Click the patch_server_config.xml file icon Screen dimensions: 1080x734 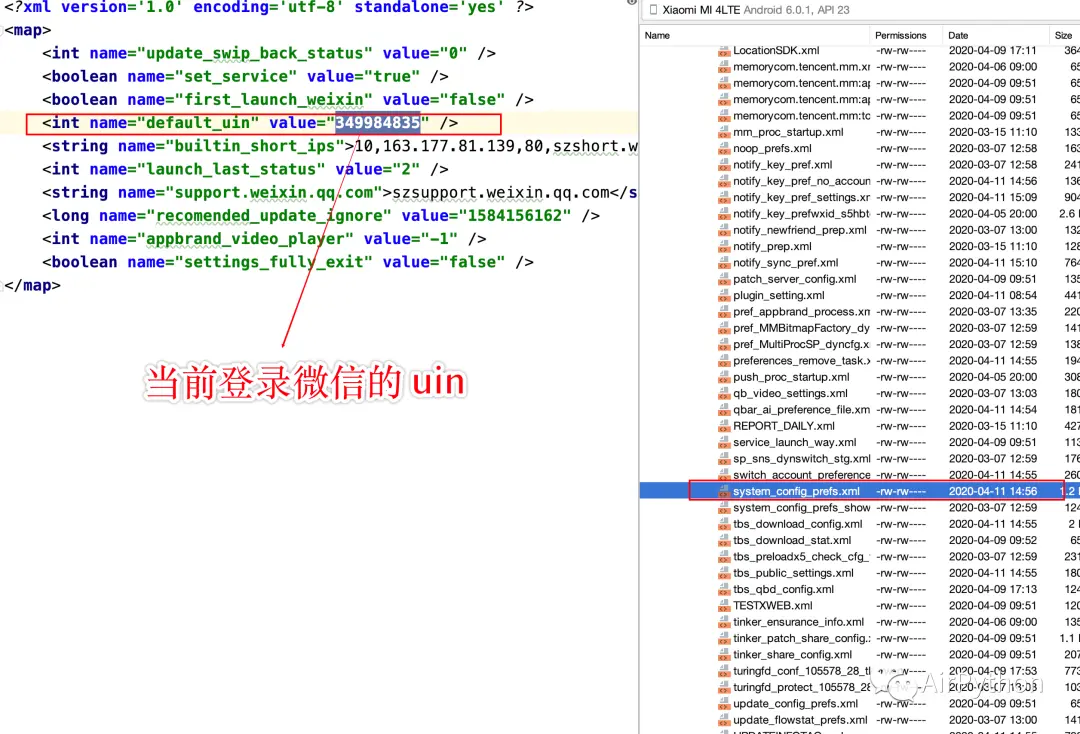tap(723, 280)
